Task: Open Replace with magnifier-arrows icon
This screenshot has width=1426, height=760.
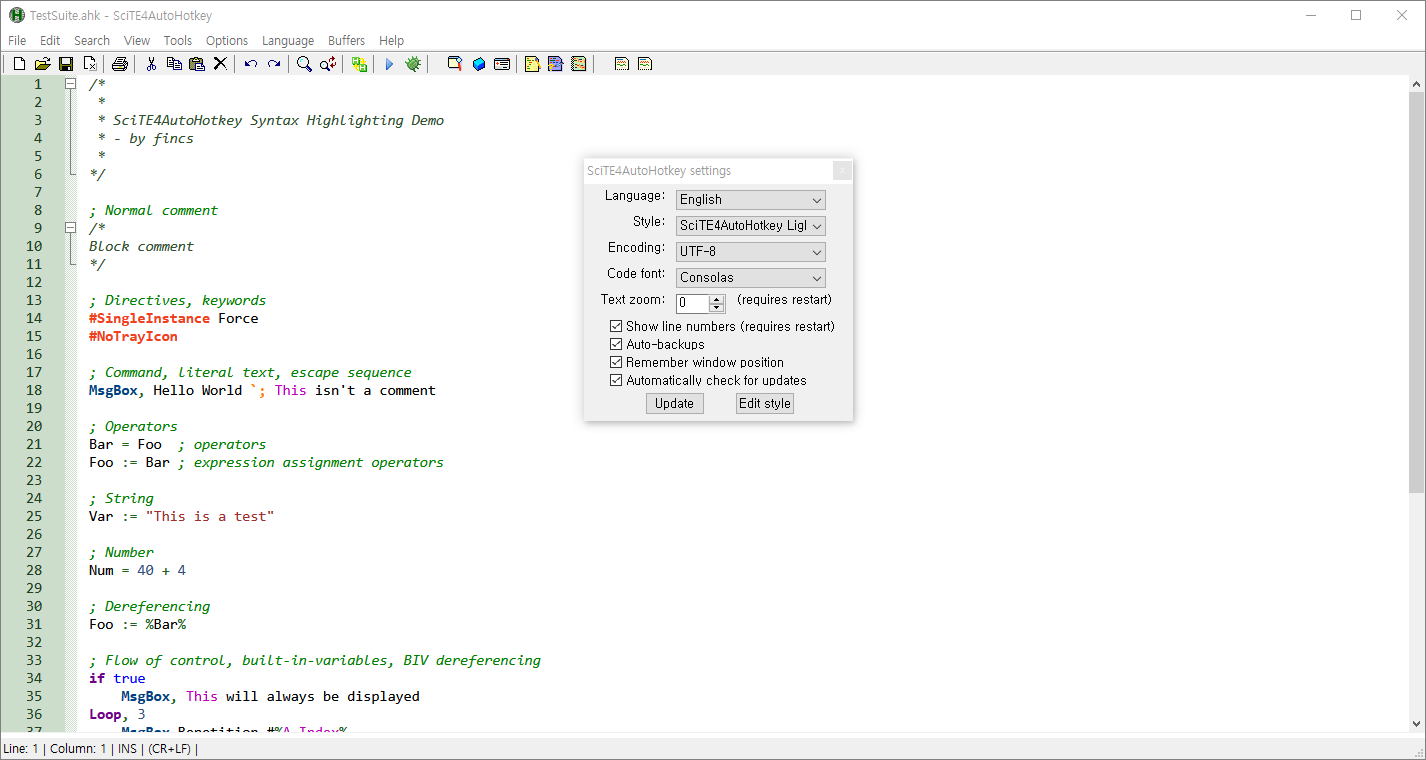Action: 328,64
